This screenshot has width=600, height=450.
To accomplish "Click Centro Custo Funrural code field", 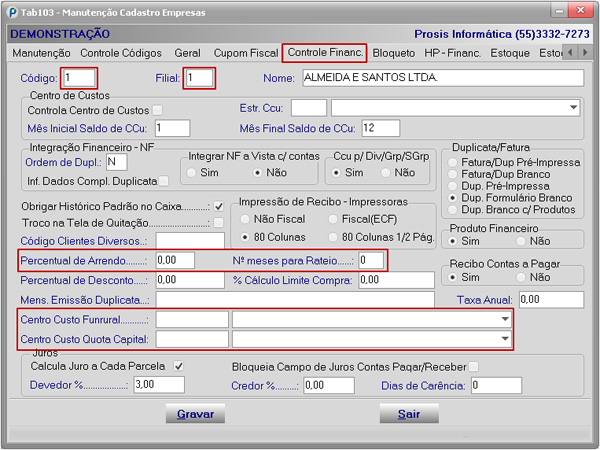I will 192,319.
